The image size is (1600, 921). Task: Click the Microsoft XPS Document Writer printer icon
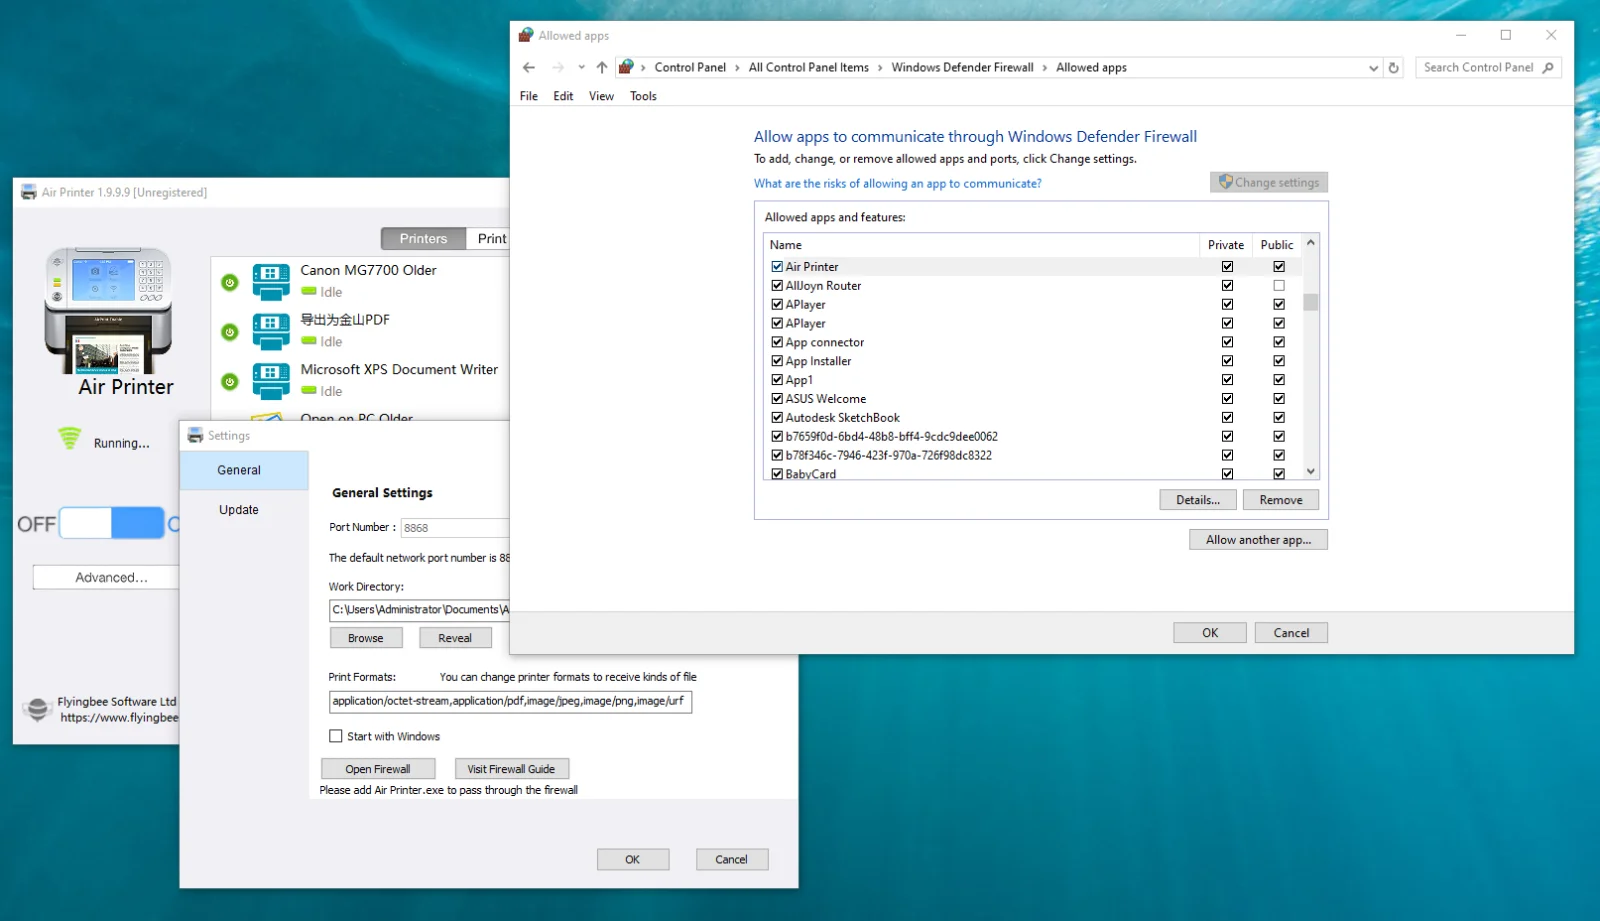coord(271,381)
